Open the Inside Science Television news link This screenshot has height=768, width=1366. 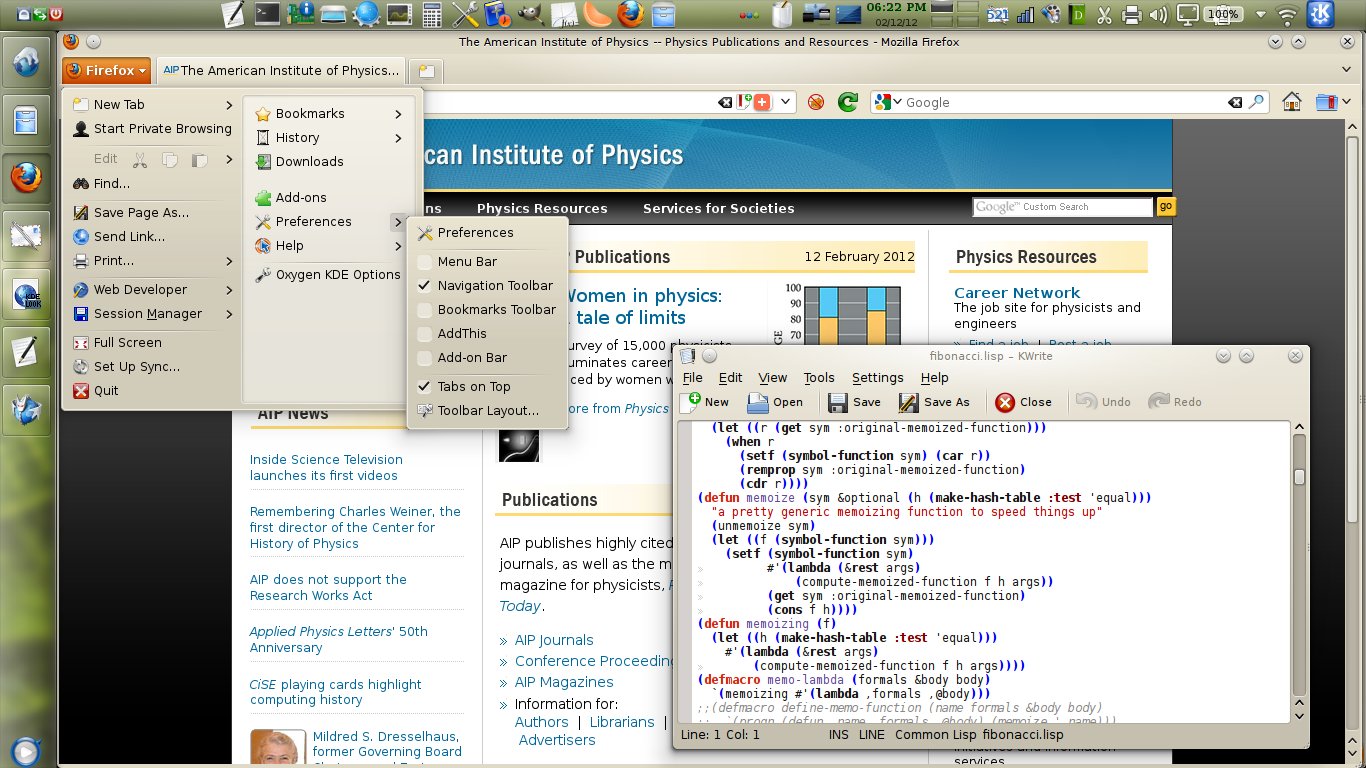[x=326, y=468]
